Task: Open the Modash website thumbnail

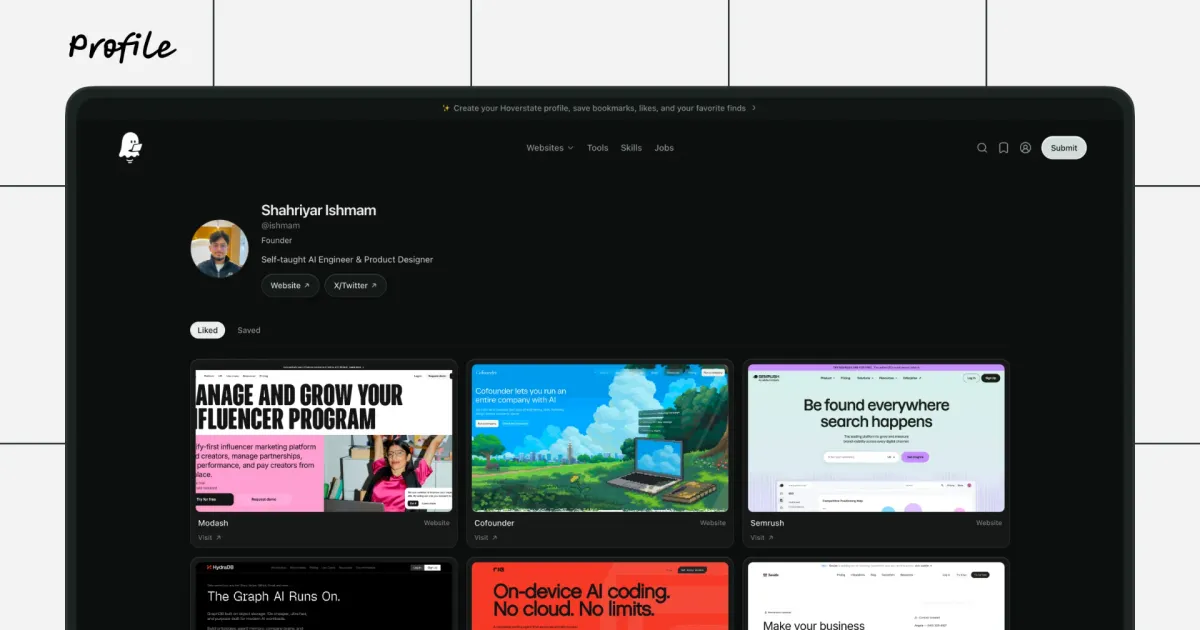Action: pyautogui.click(x=324, y=438)
